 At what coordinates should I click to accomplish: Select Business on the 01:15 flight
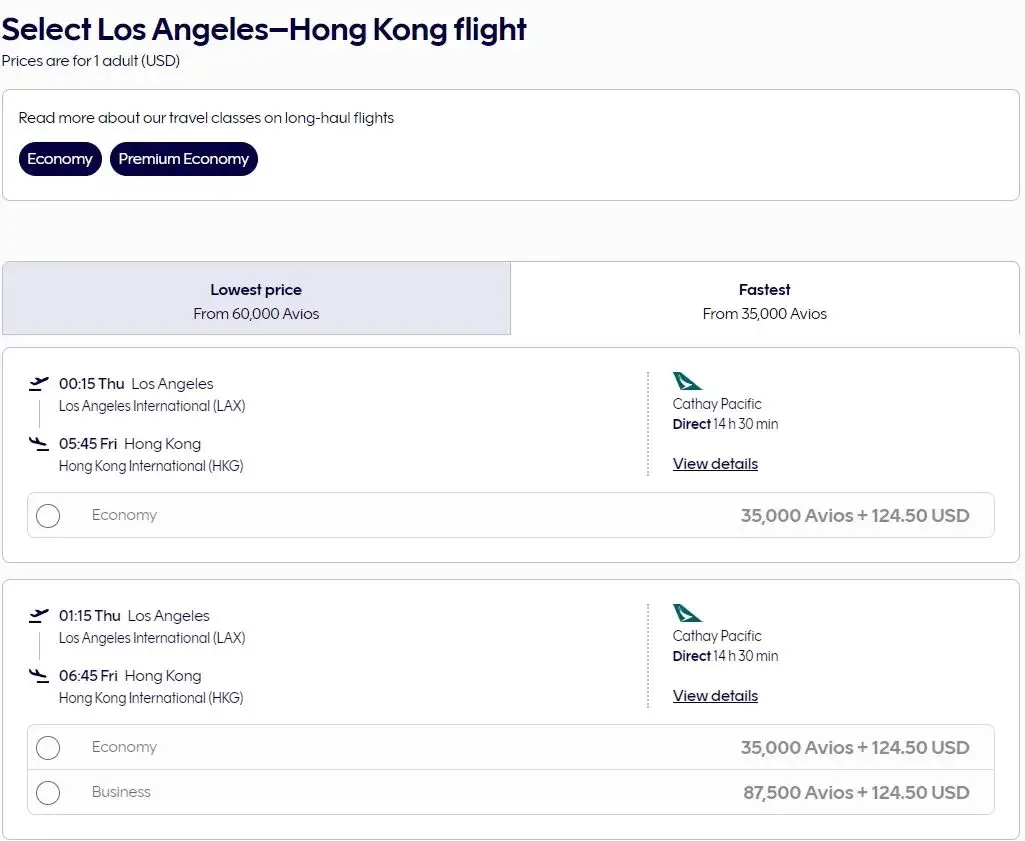(48, 793)
